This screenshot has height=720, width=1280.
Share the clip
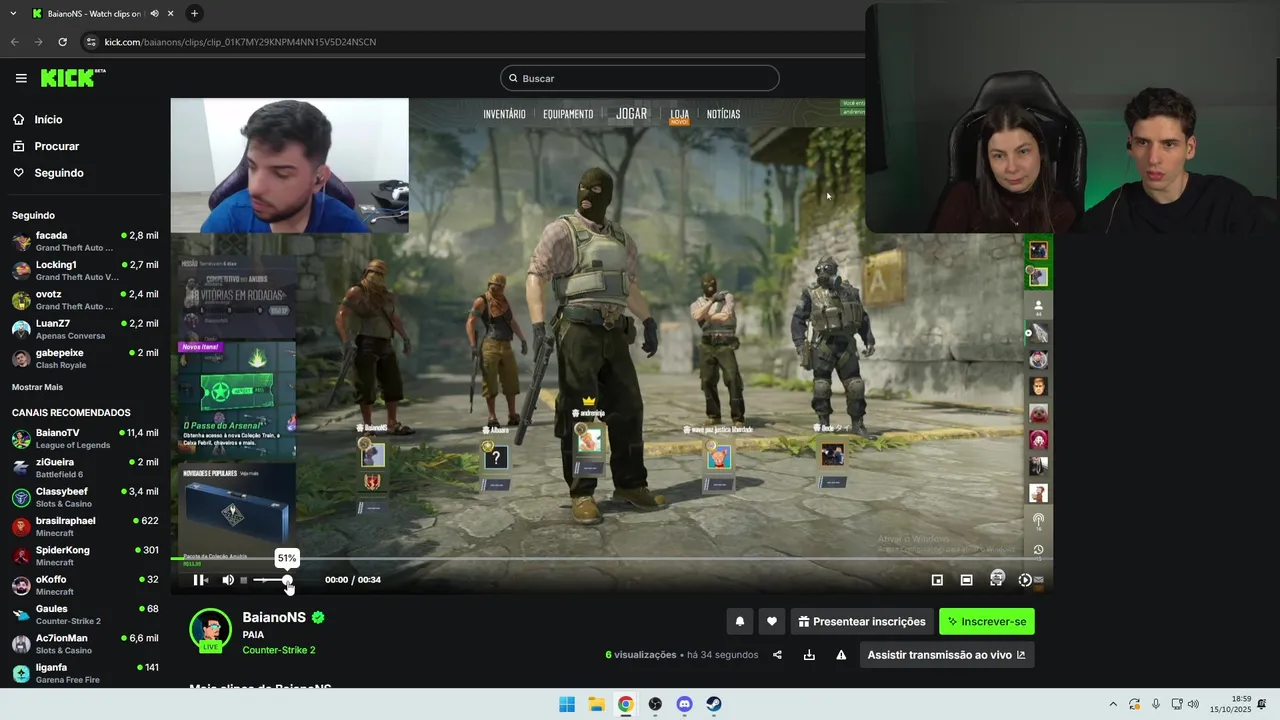(x=777, y=655)
